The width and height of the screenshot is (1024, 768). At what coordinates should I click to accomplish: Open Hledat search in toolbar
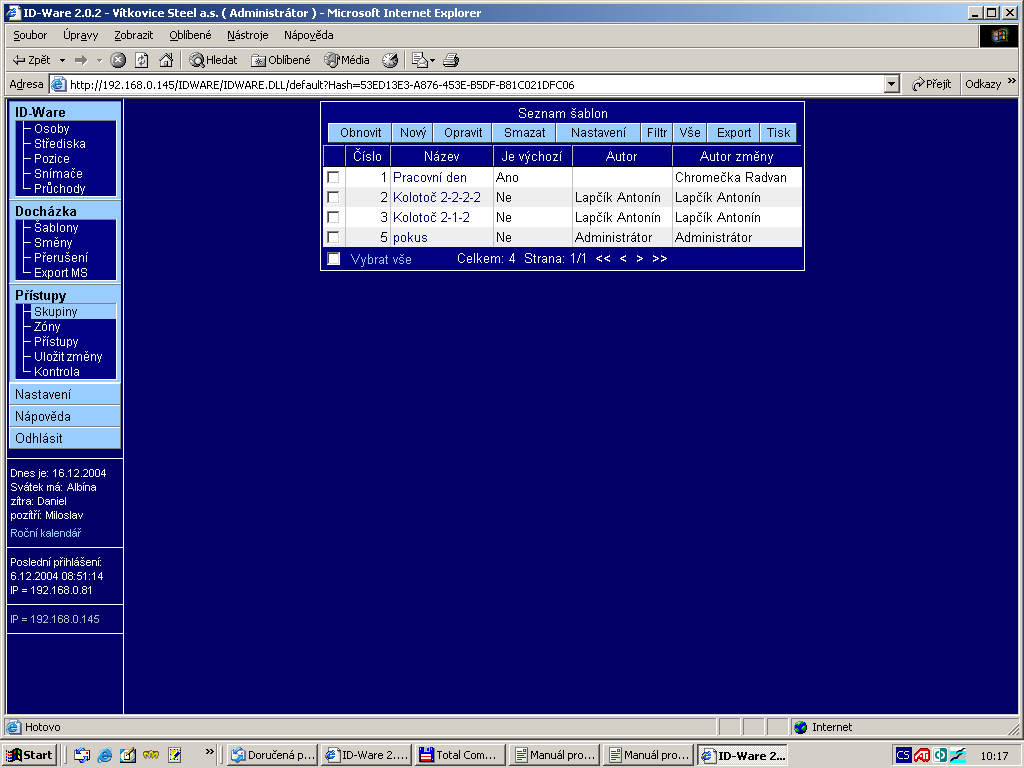click(x=213, y=60)
